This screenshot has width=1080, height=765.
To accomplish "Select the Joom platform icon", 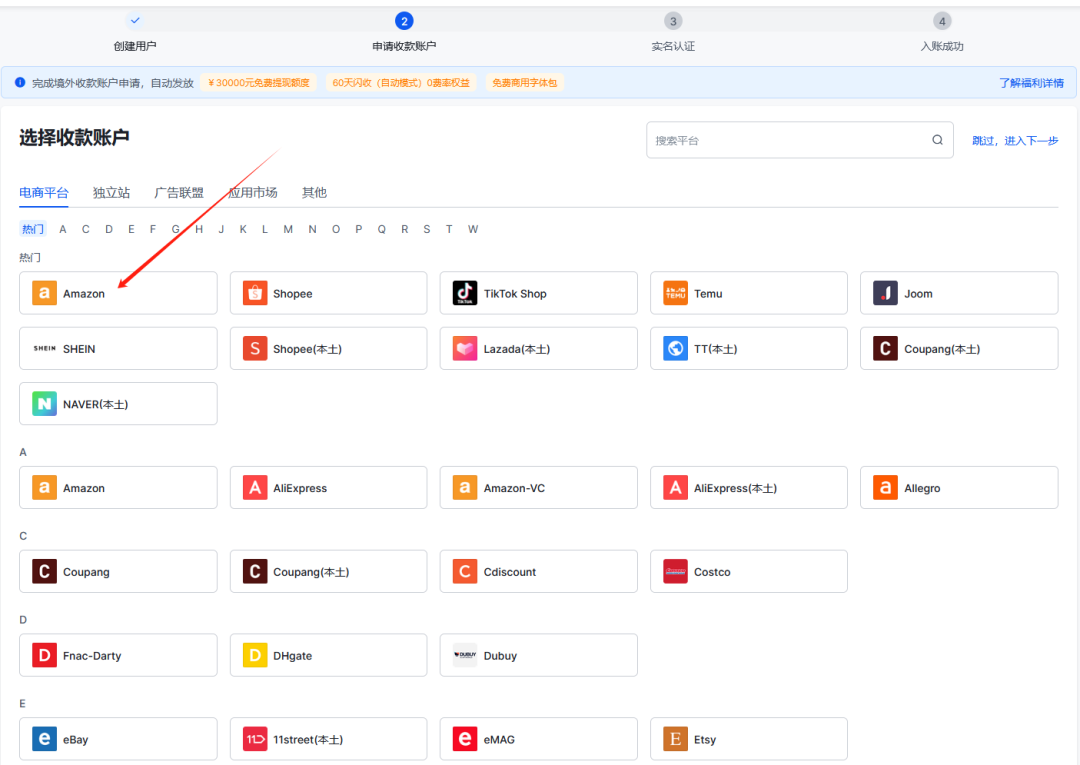I will click(886, 293).
